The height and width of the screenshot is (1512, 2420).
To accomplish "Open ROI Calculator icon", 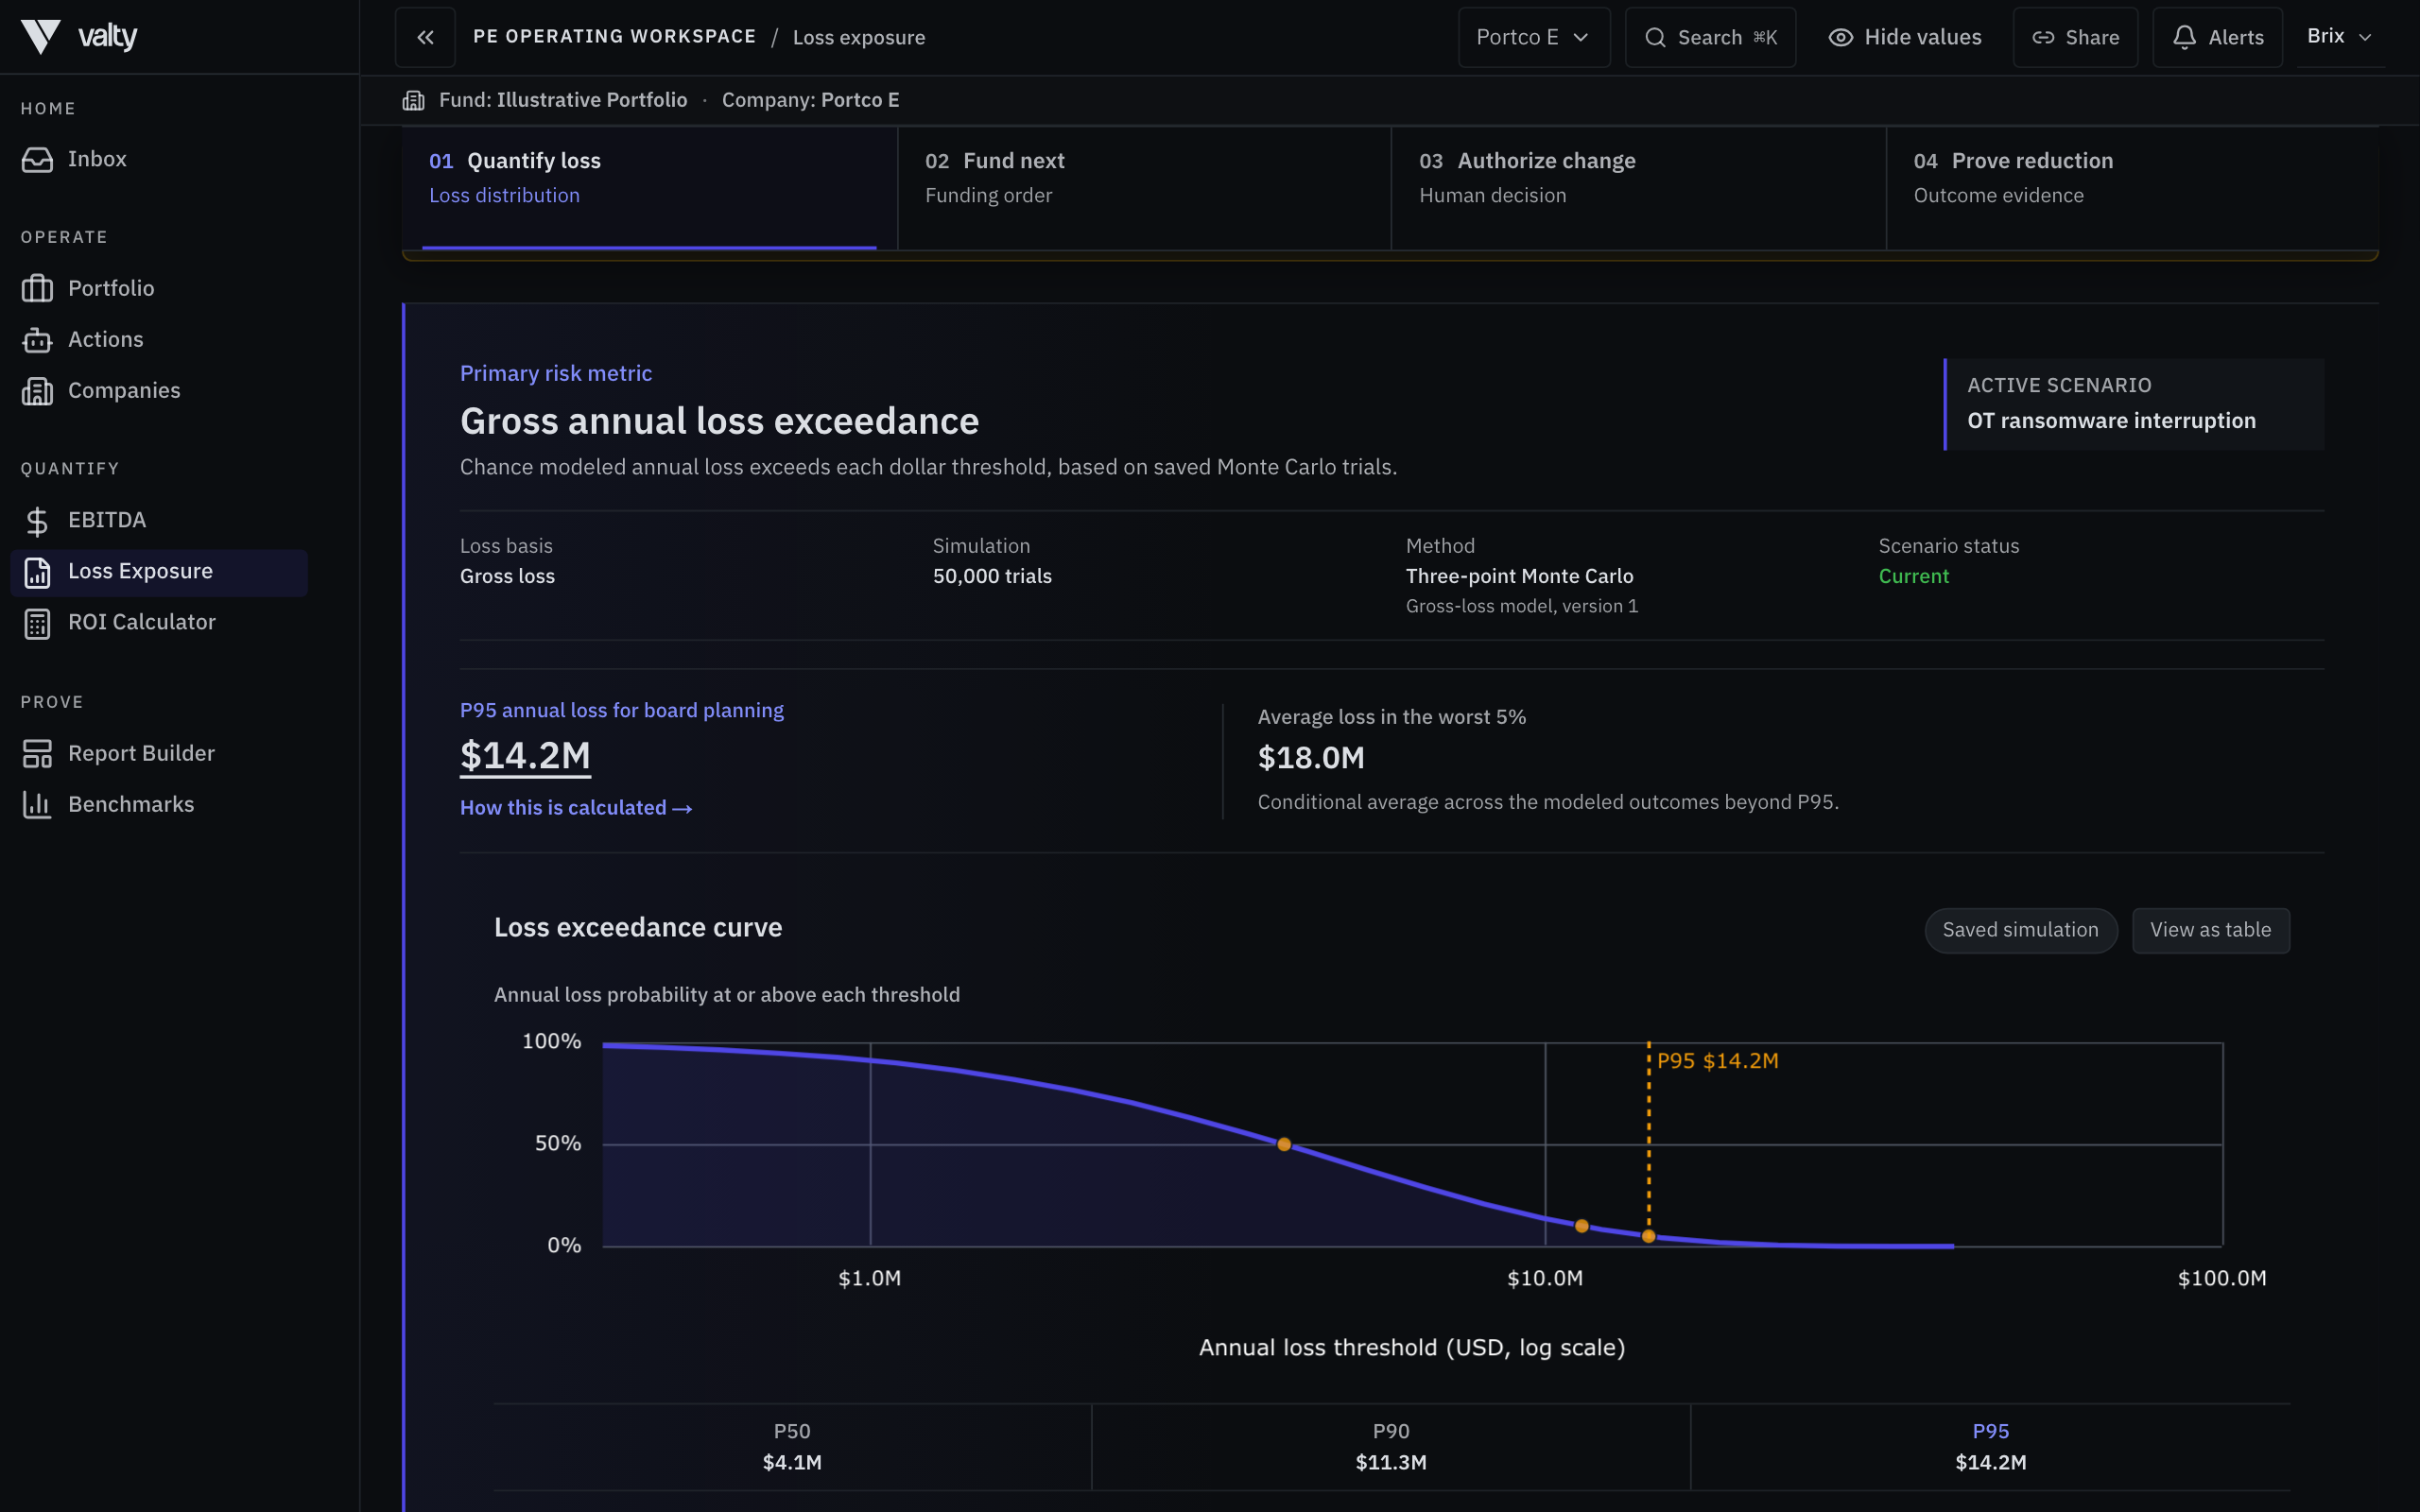I will tap(37, 623).
